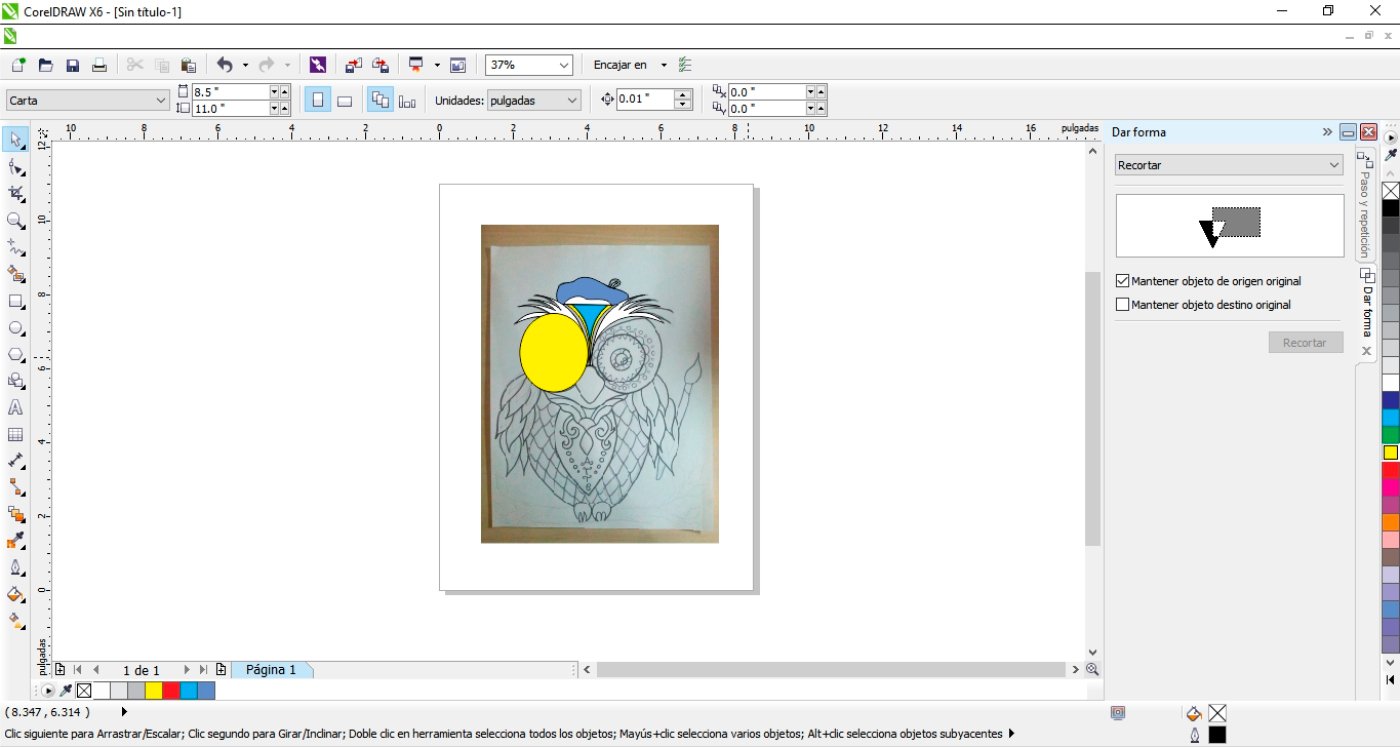1400x747 pixels.
Task: Create a new document
Action: tap(18, 65)
